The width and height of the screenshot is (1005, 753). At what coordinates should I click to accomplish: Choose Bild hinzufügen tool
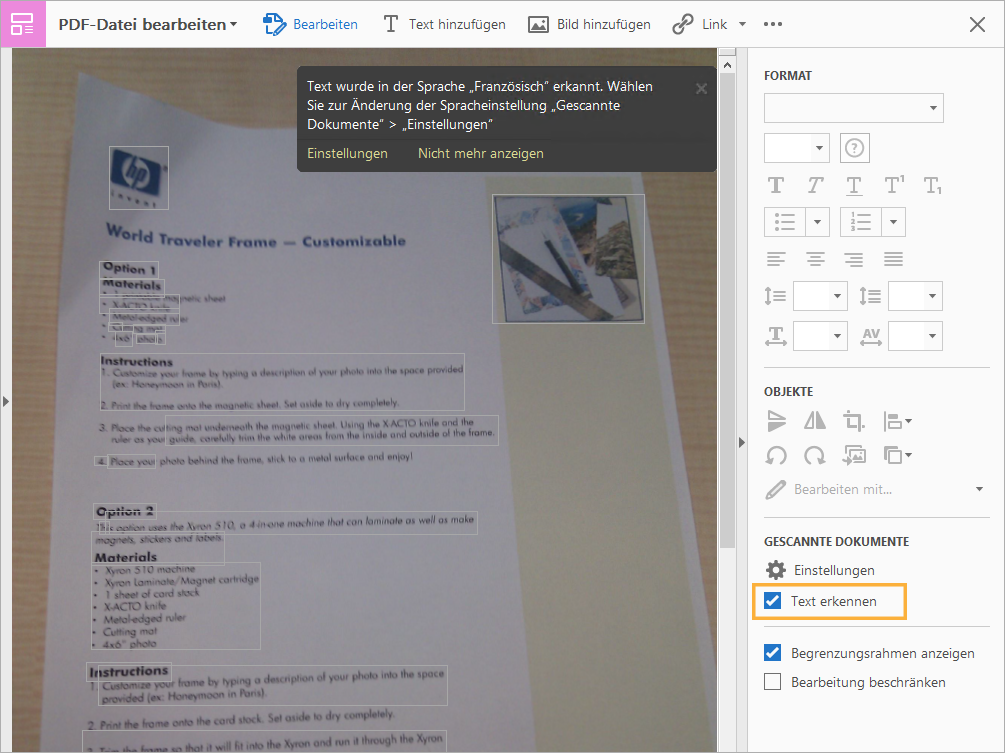pos(589,24)
